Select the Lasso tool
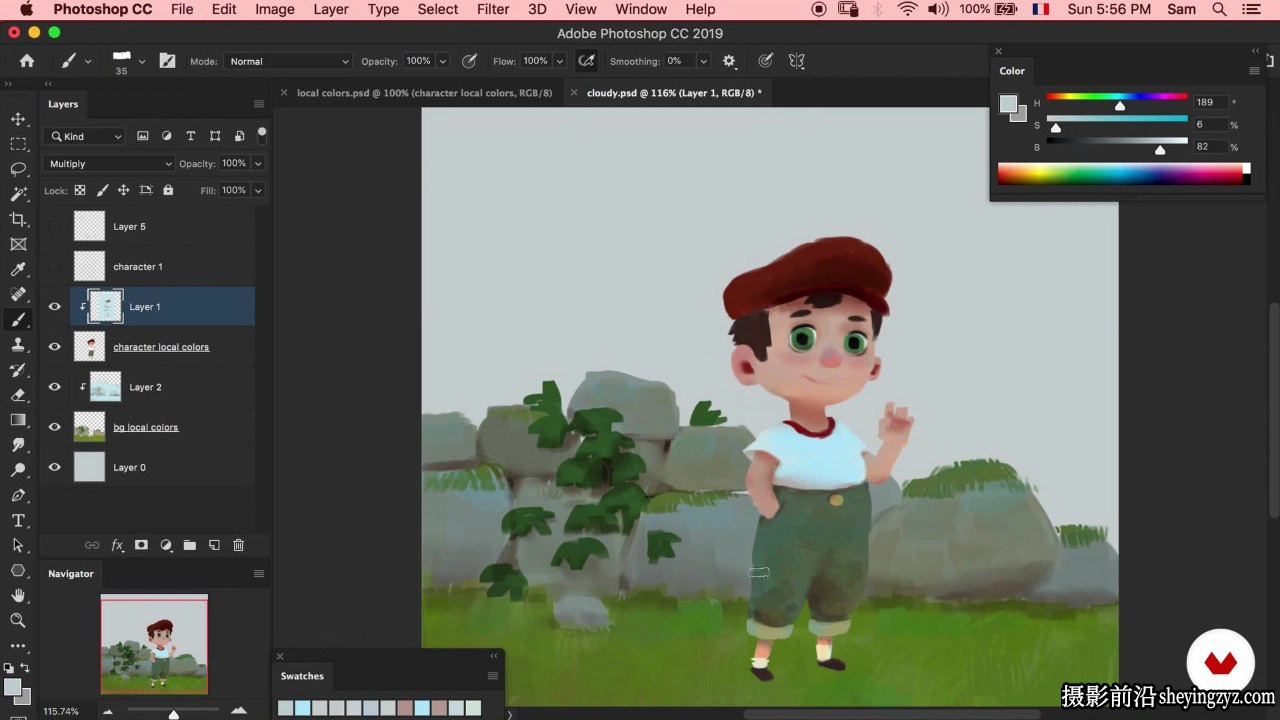The height and width of the screenshot is (720, 1280). coord(18,169)
